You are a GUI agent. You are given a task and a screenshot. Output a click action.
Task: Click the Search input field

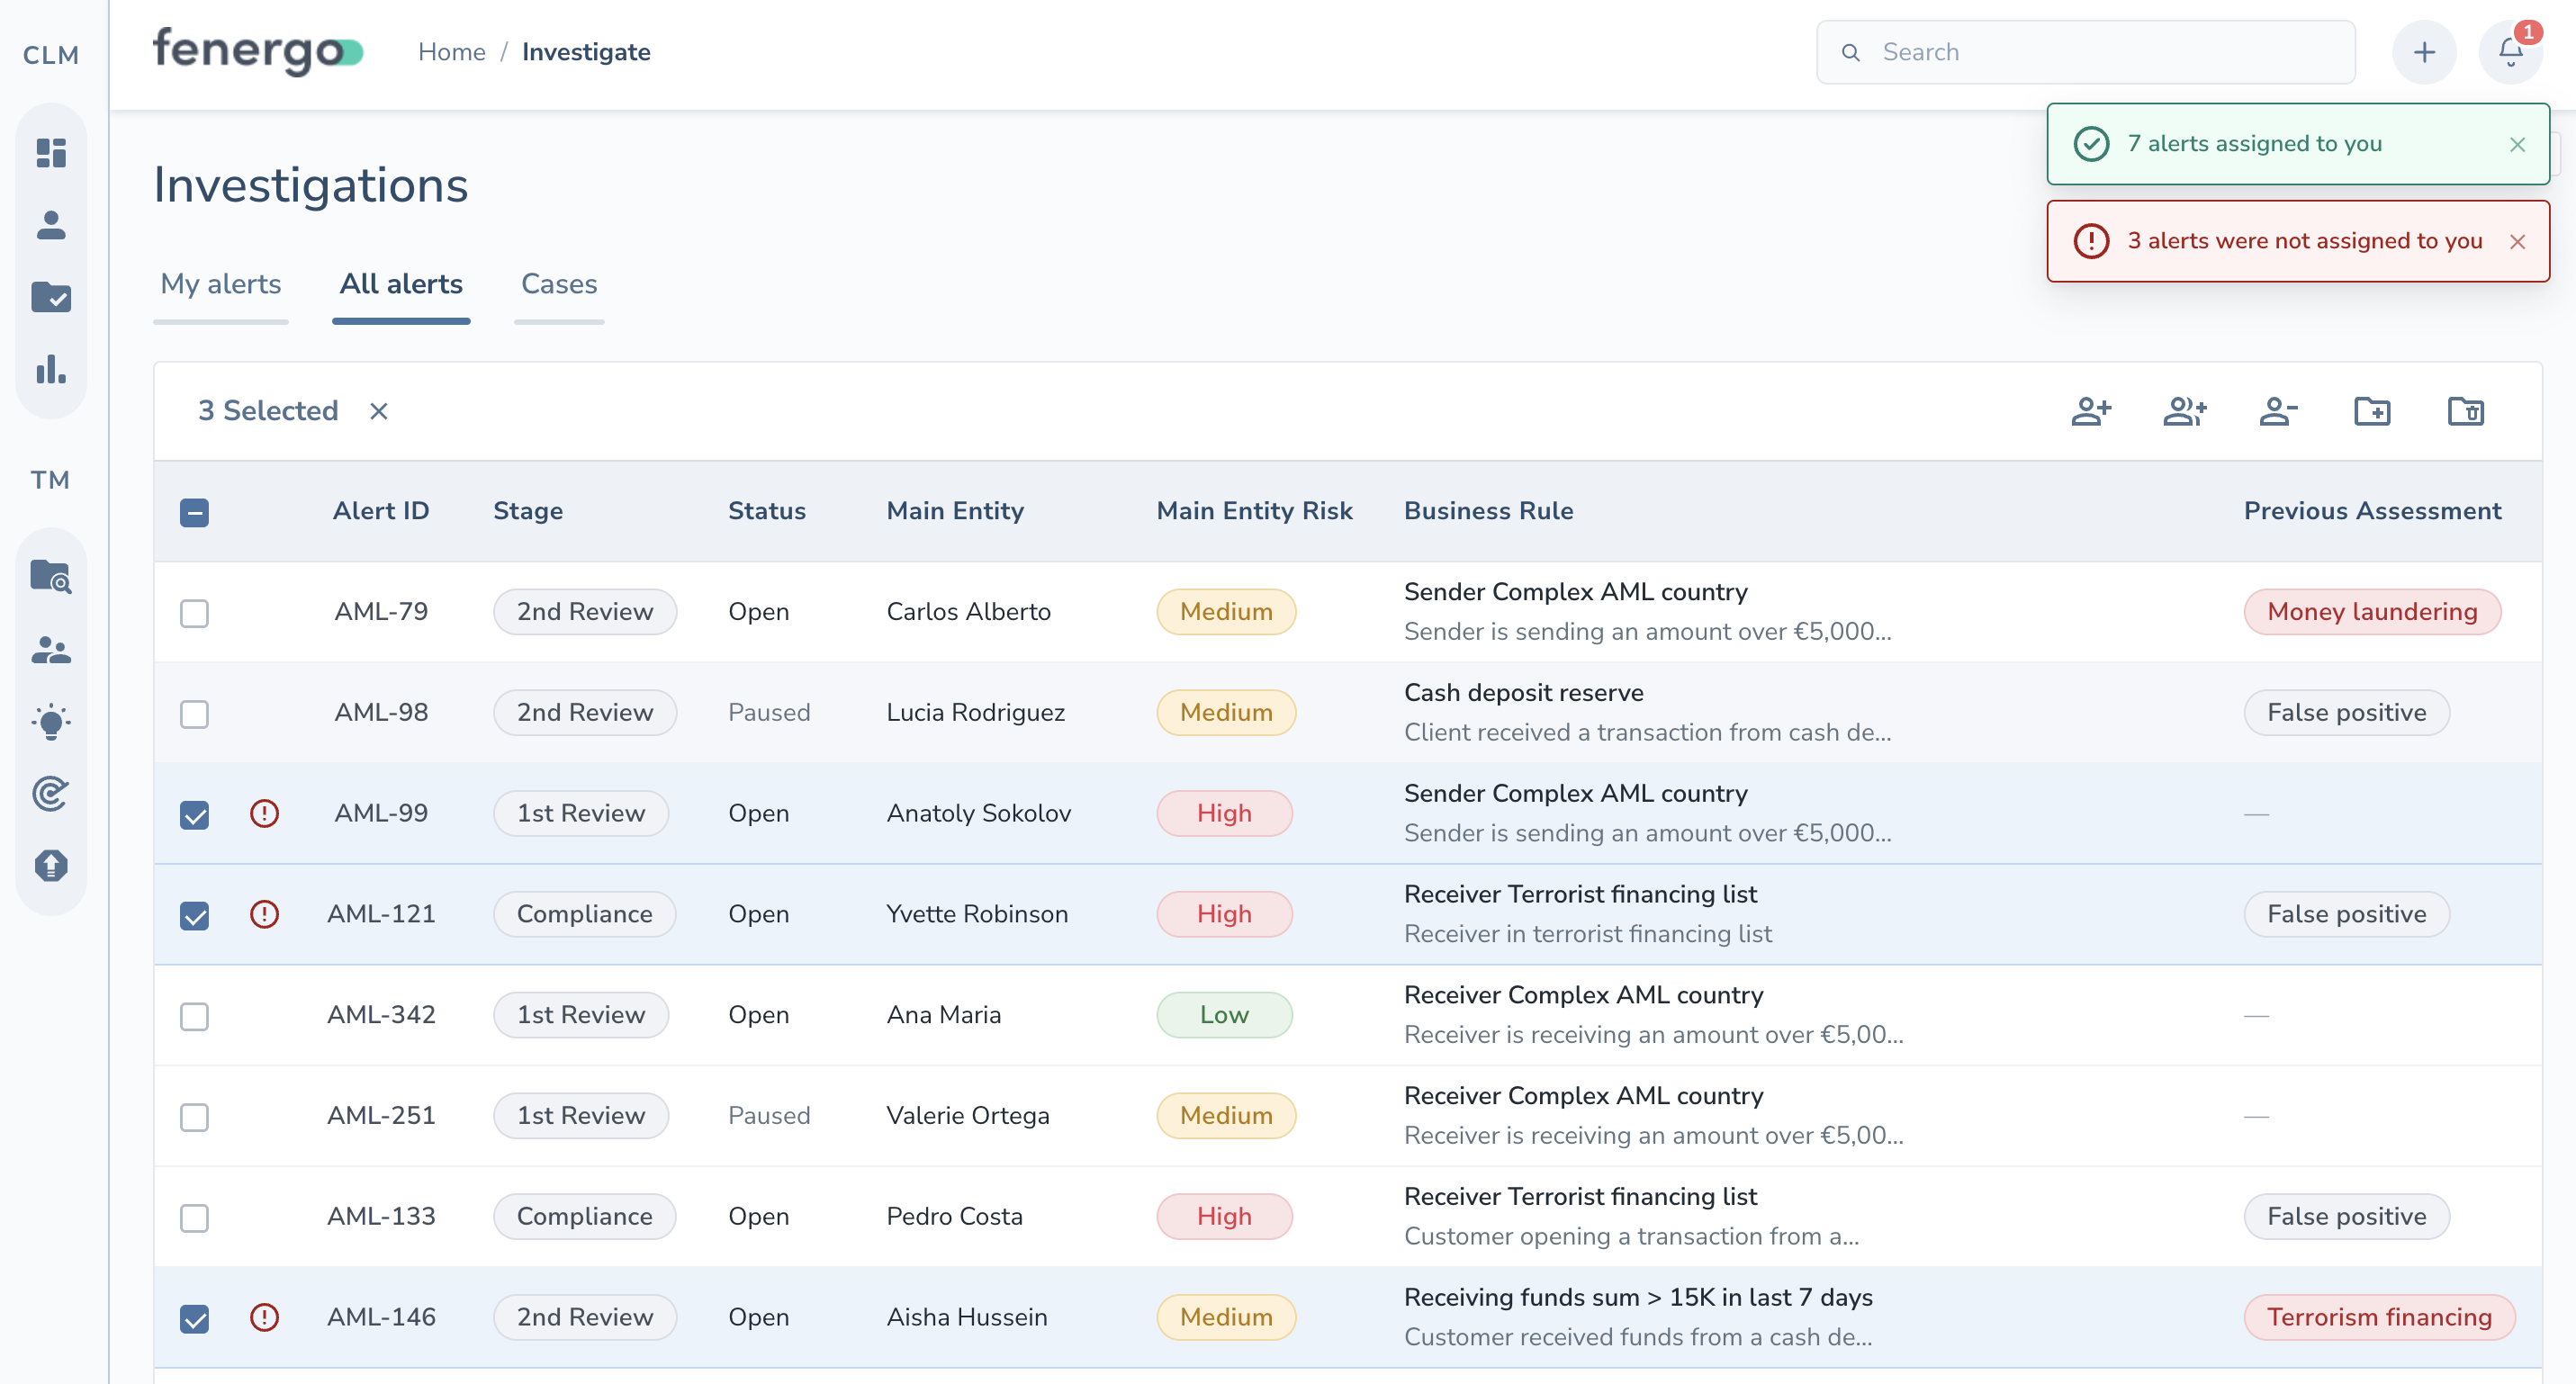2086,52
